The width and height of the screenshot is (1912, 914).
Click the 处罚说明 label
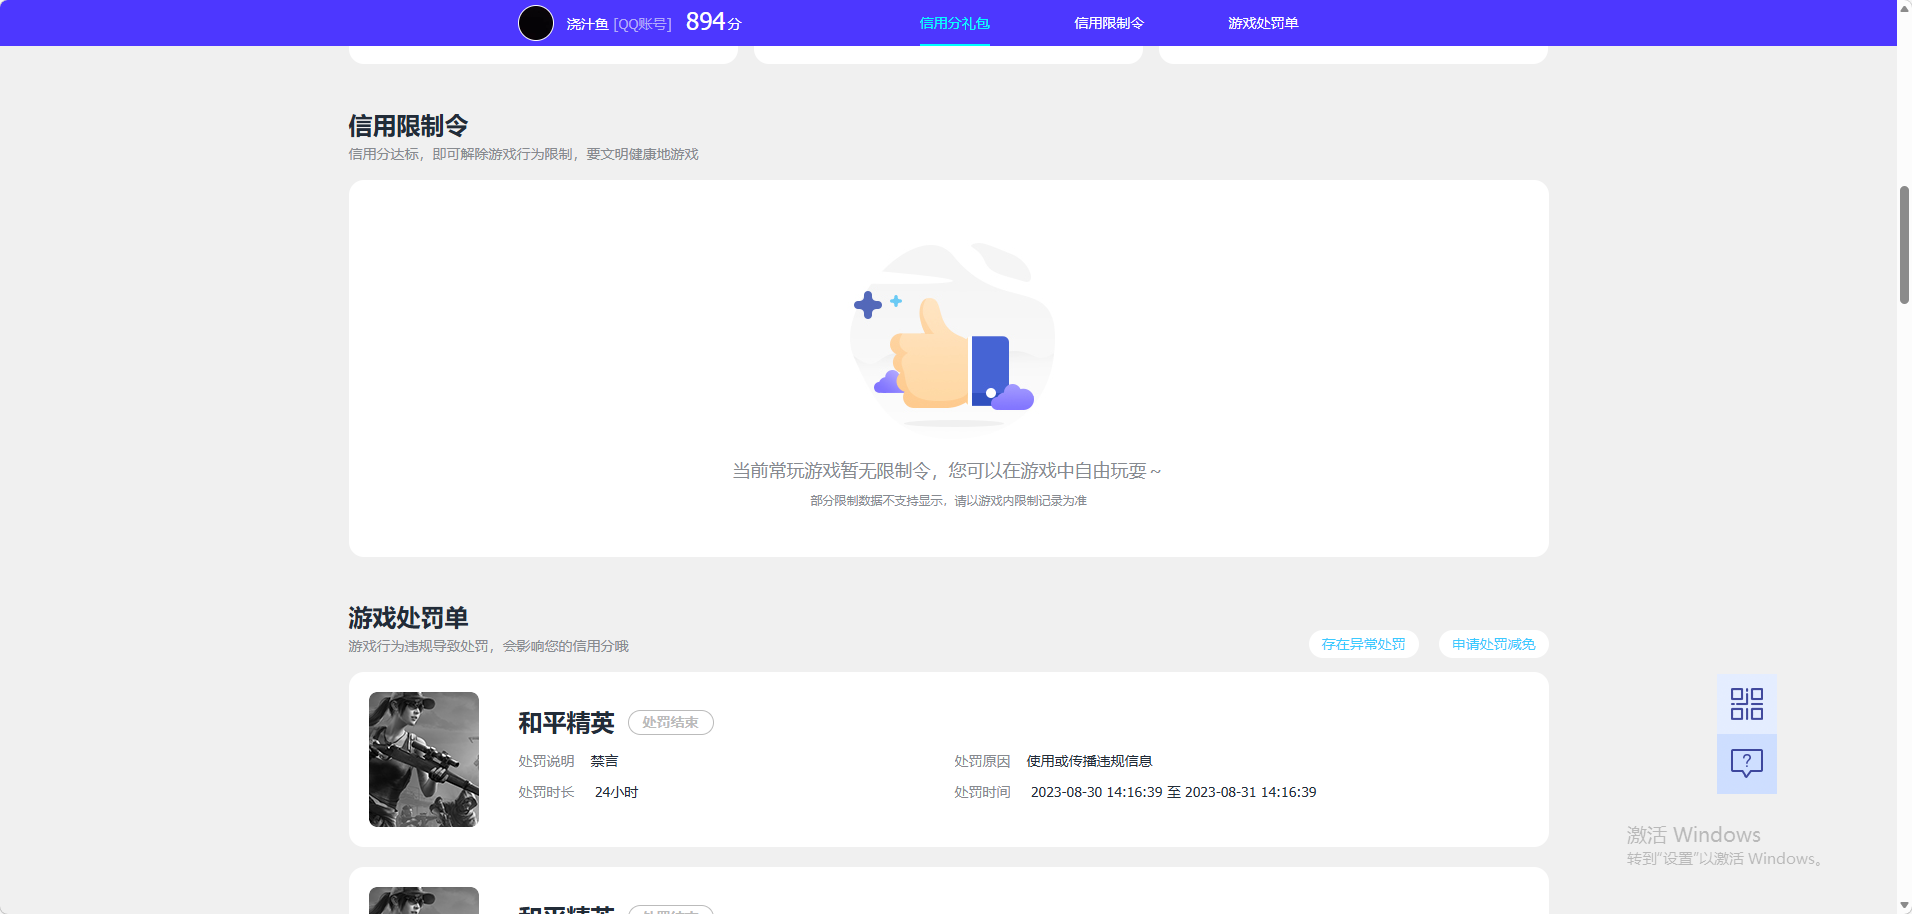point(546,761)
